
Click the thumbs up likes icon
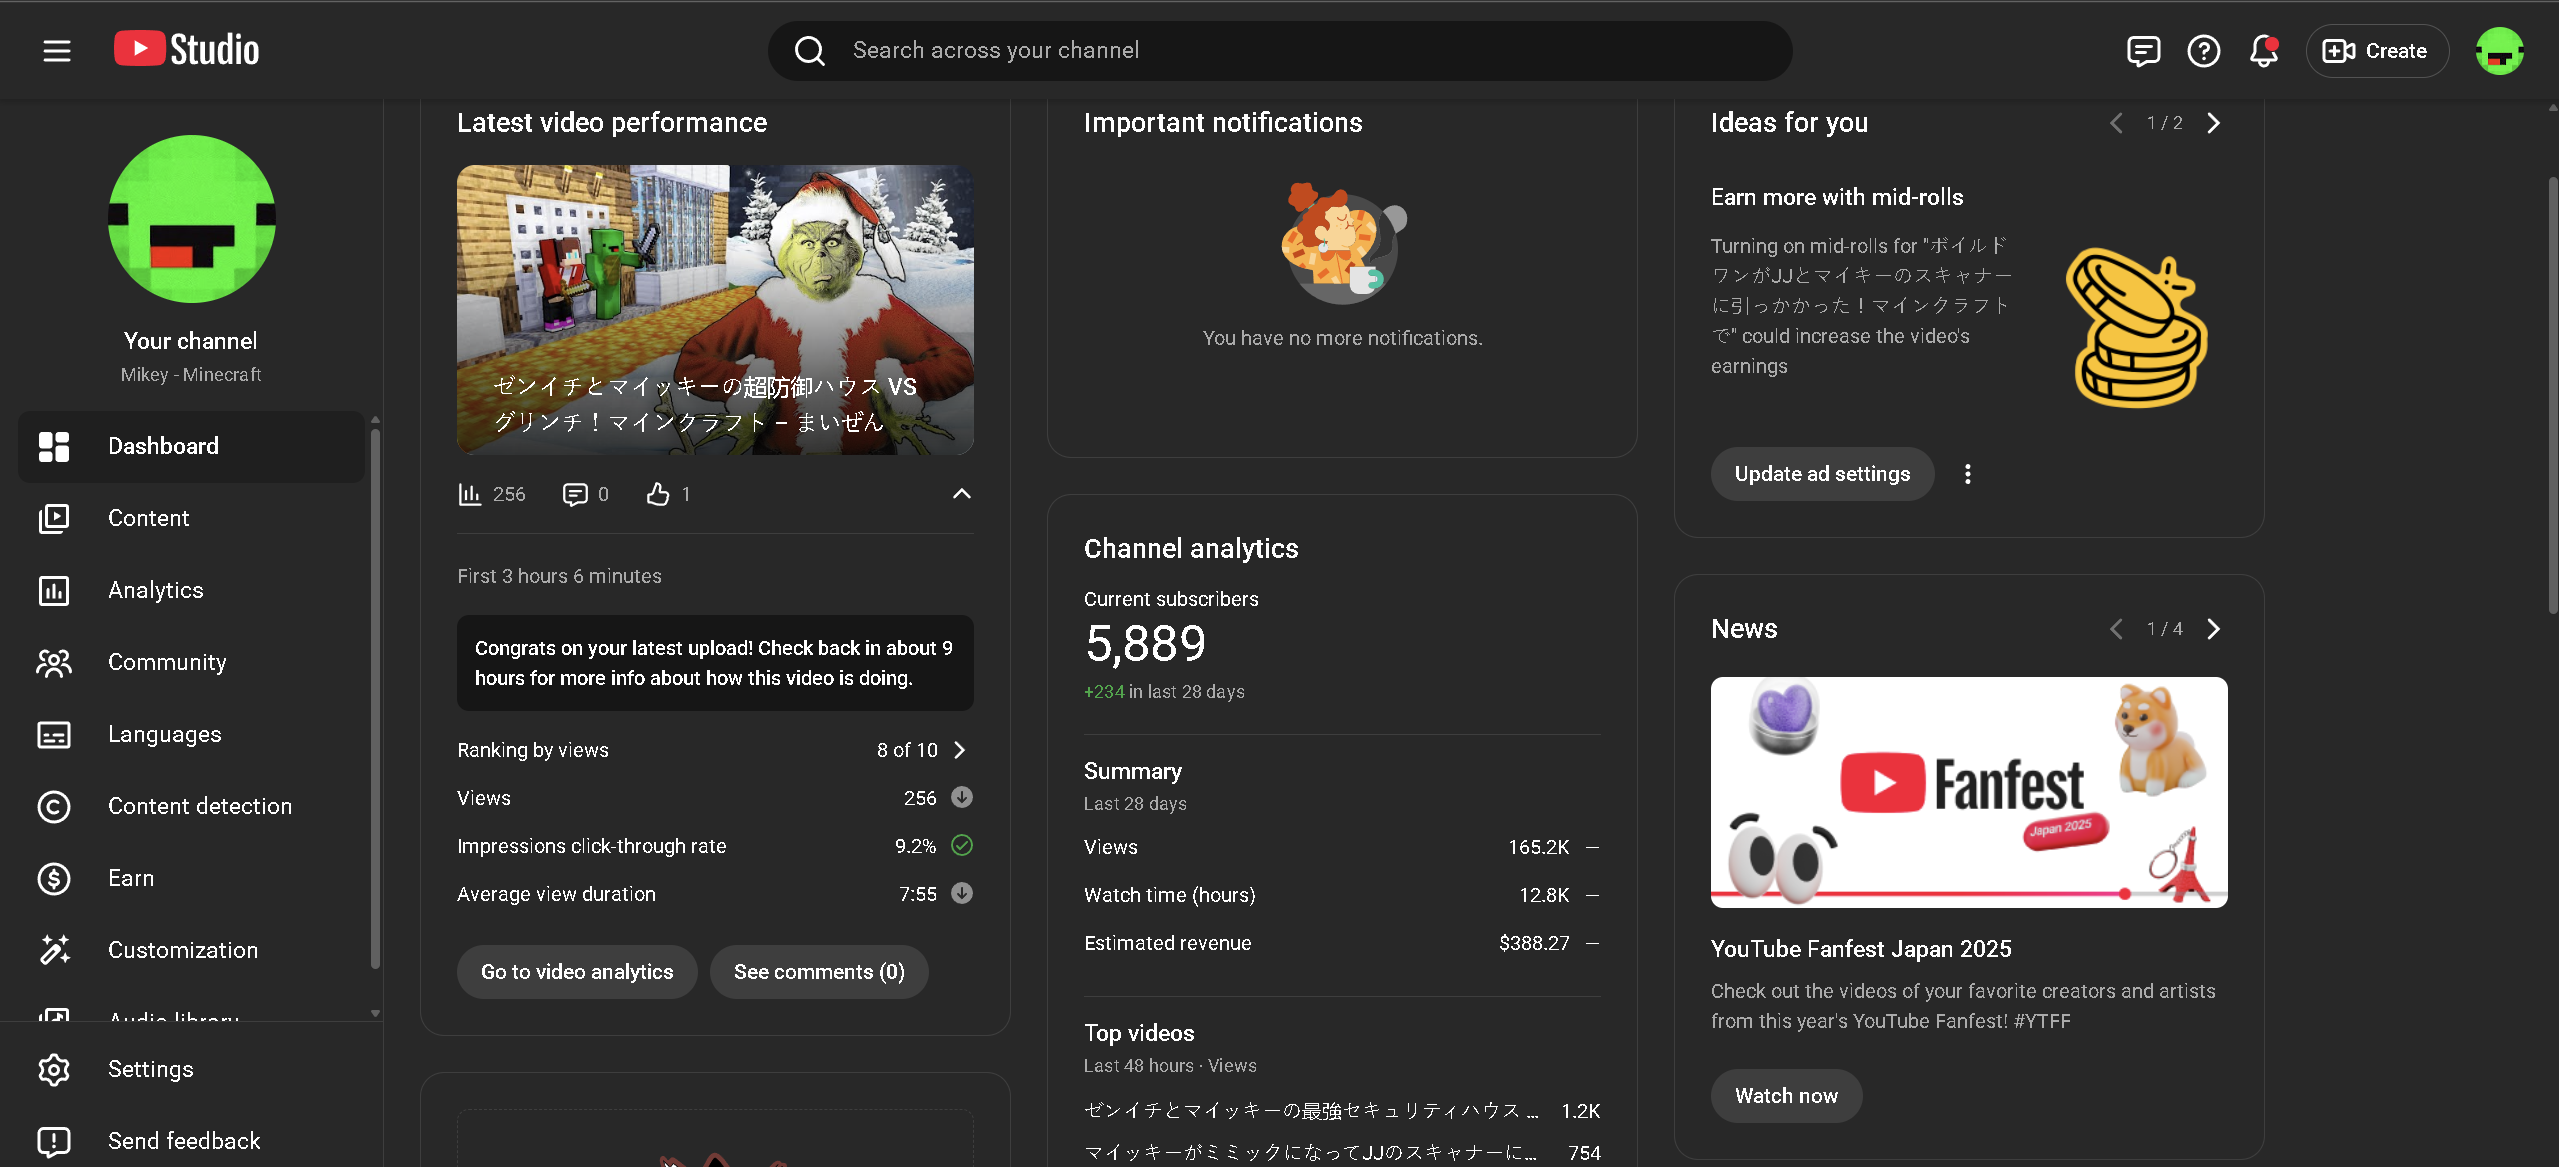(x=657, y=494)
